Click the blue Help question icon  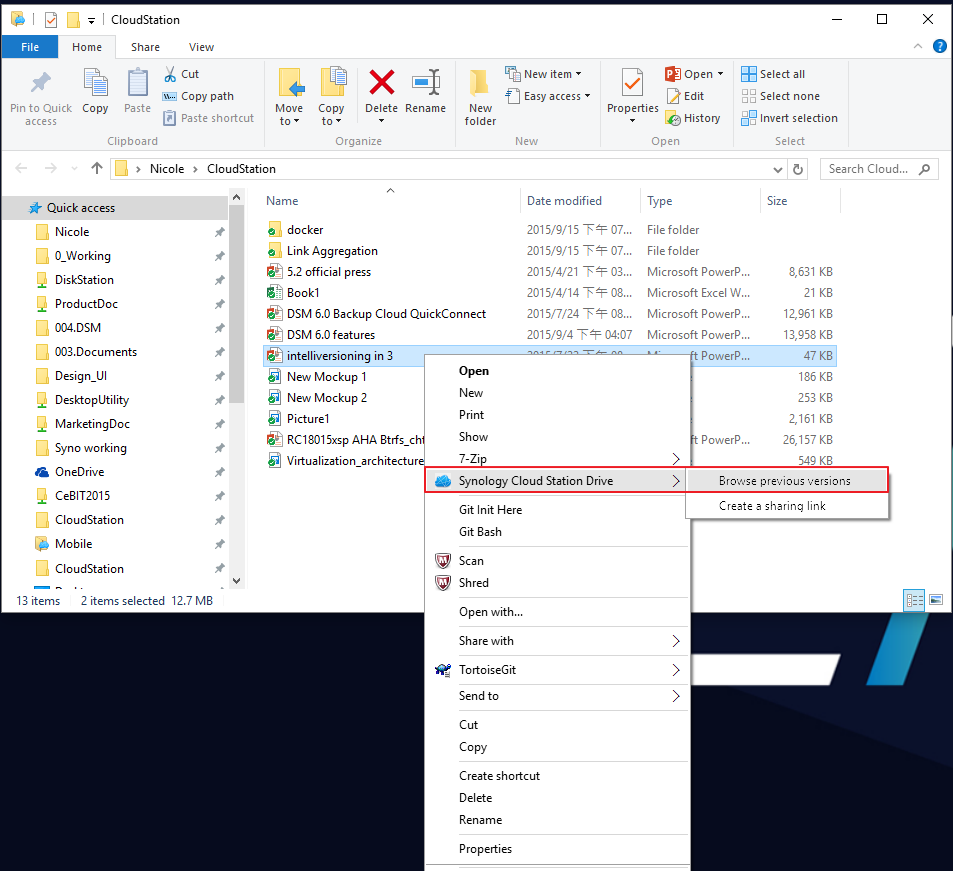940,46
